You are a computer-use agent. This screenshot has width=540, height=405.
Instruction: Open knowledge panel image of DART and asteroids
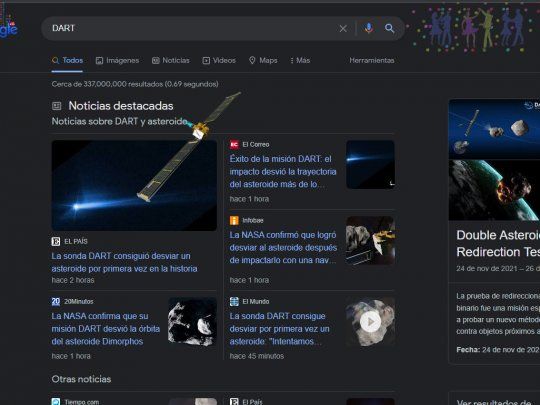(494, 129)
